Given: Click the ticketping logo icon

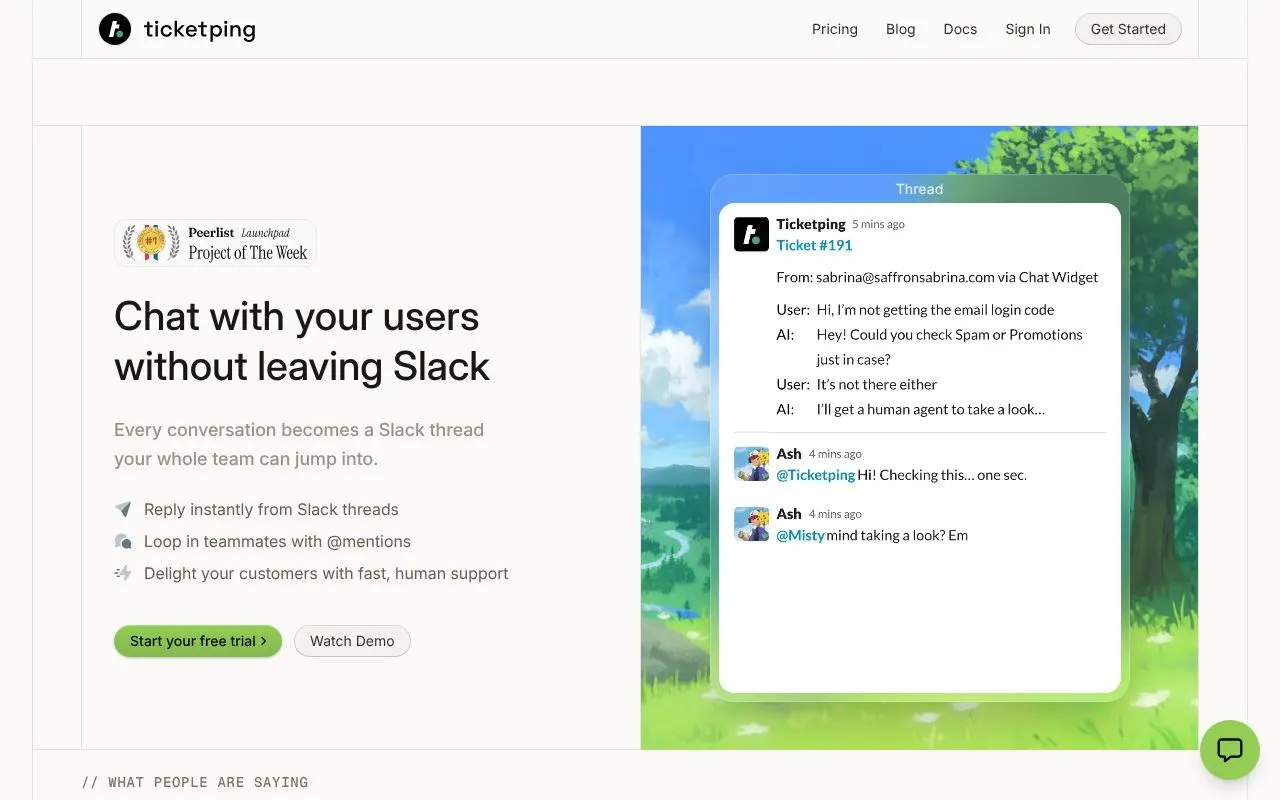Looking at the screenshot, I should [x=115, y=29].
